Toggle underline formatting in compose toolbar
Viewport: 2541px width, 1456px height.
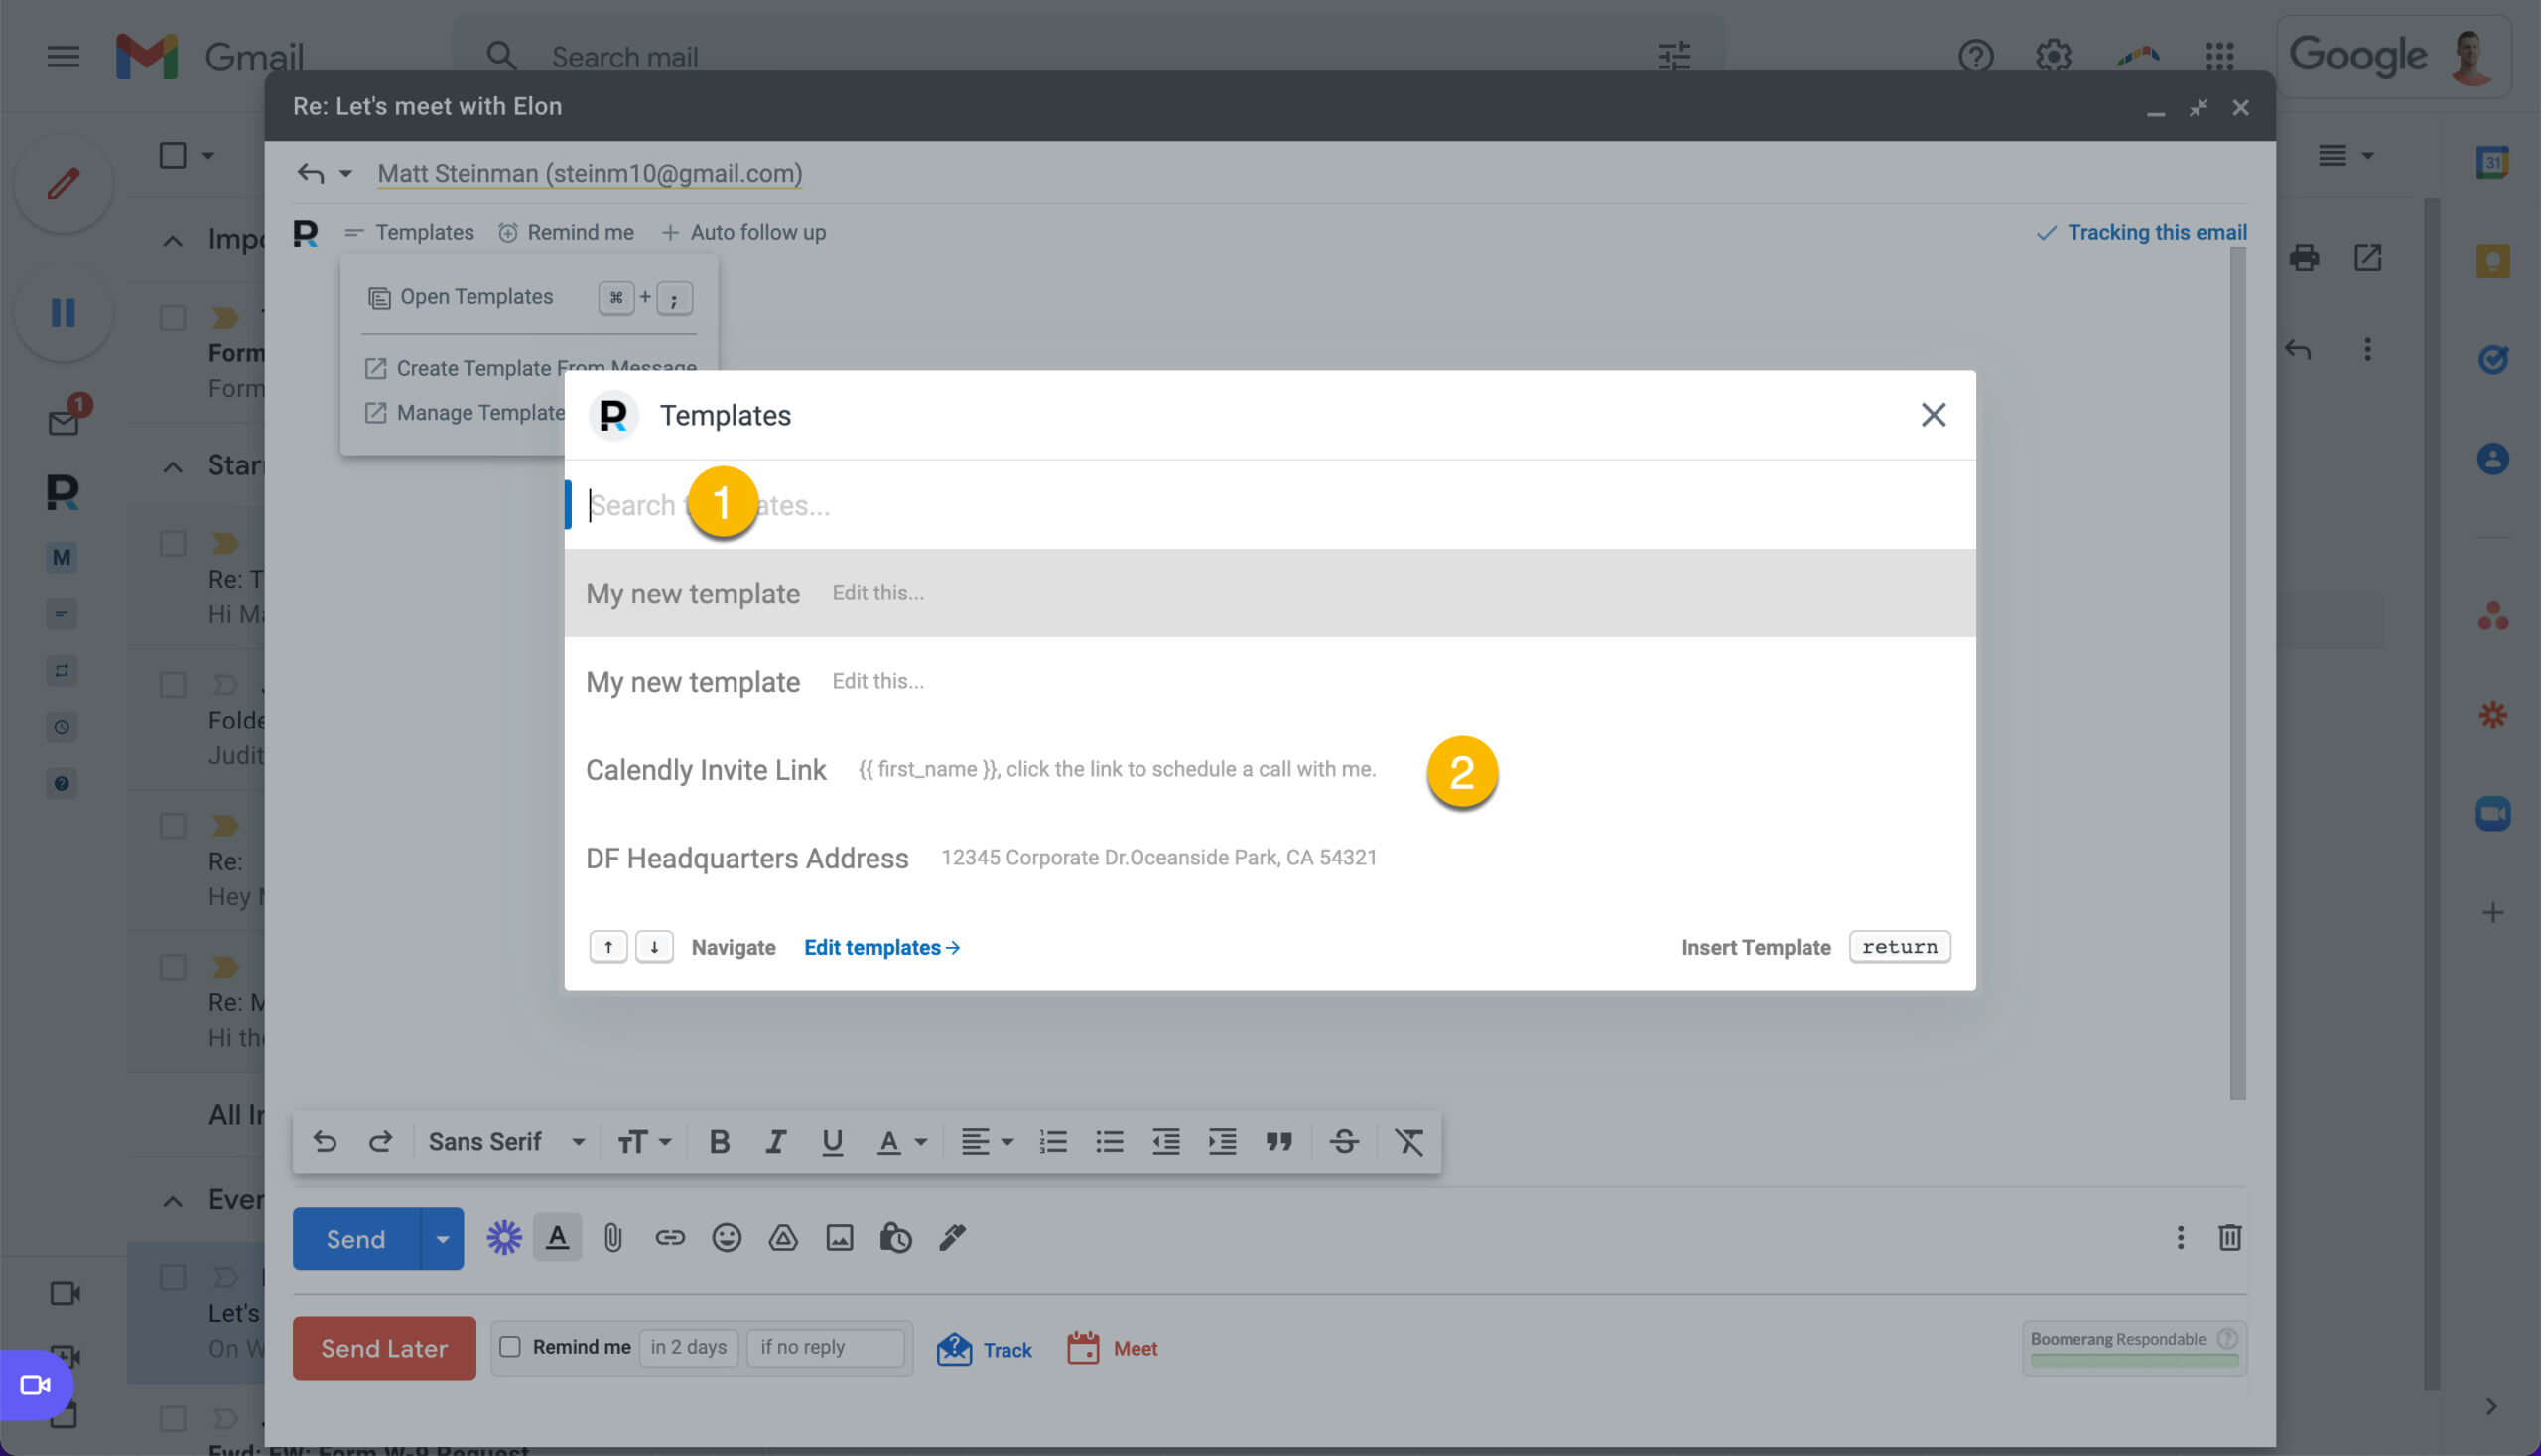tap(831, 1141)
